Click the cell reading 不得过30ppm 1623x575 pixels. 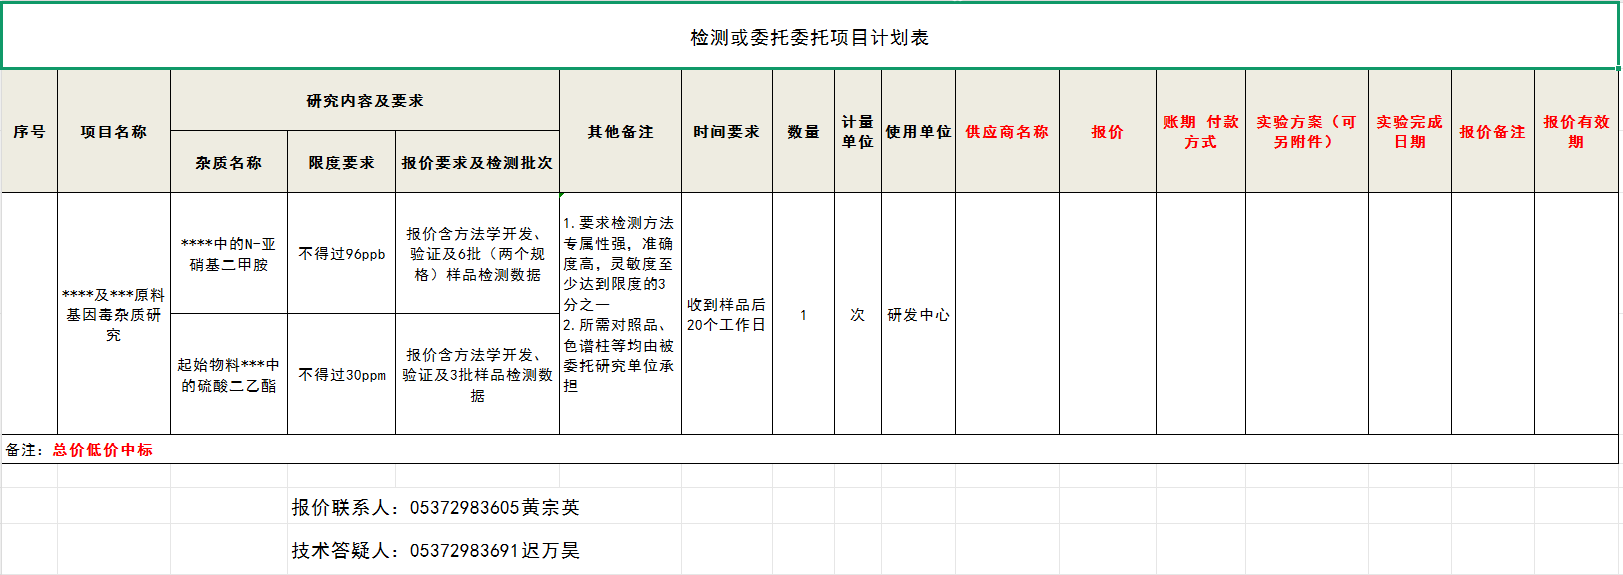pos(341,375)
